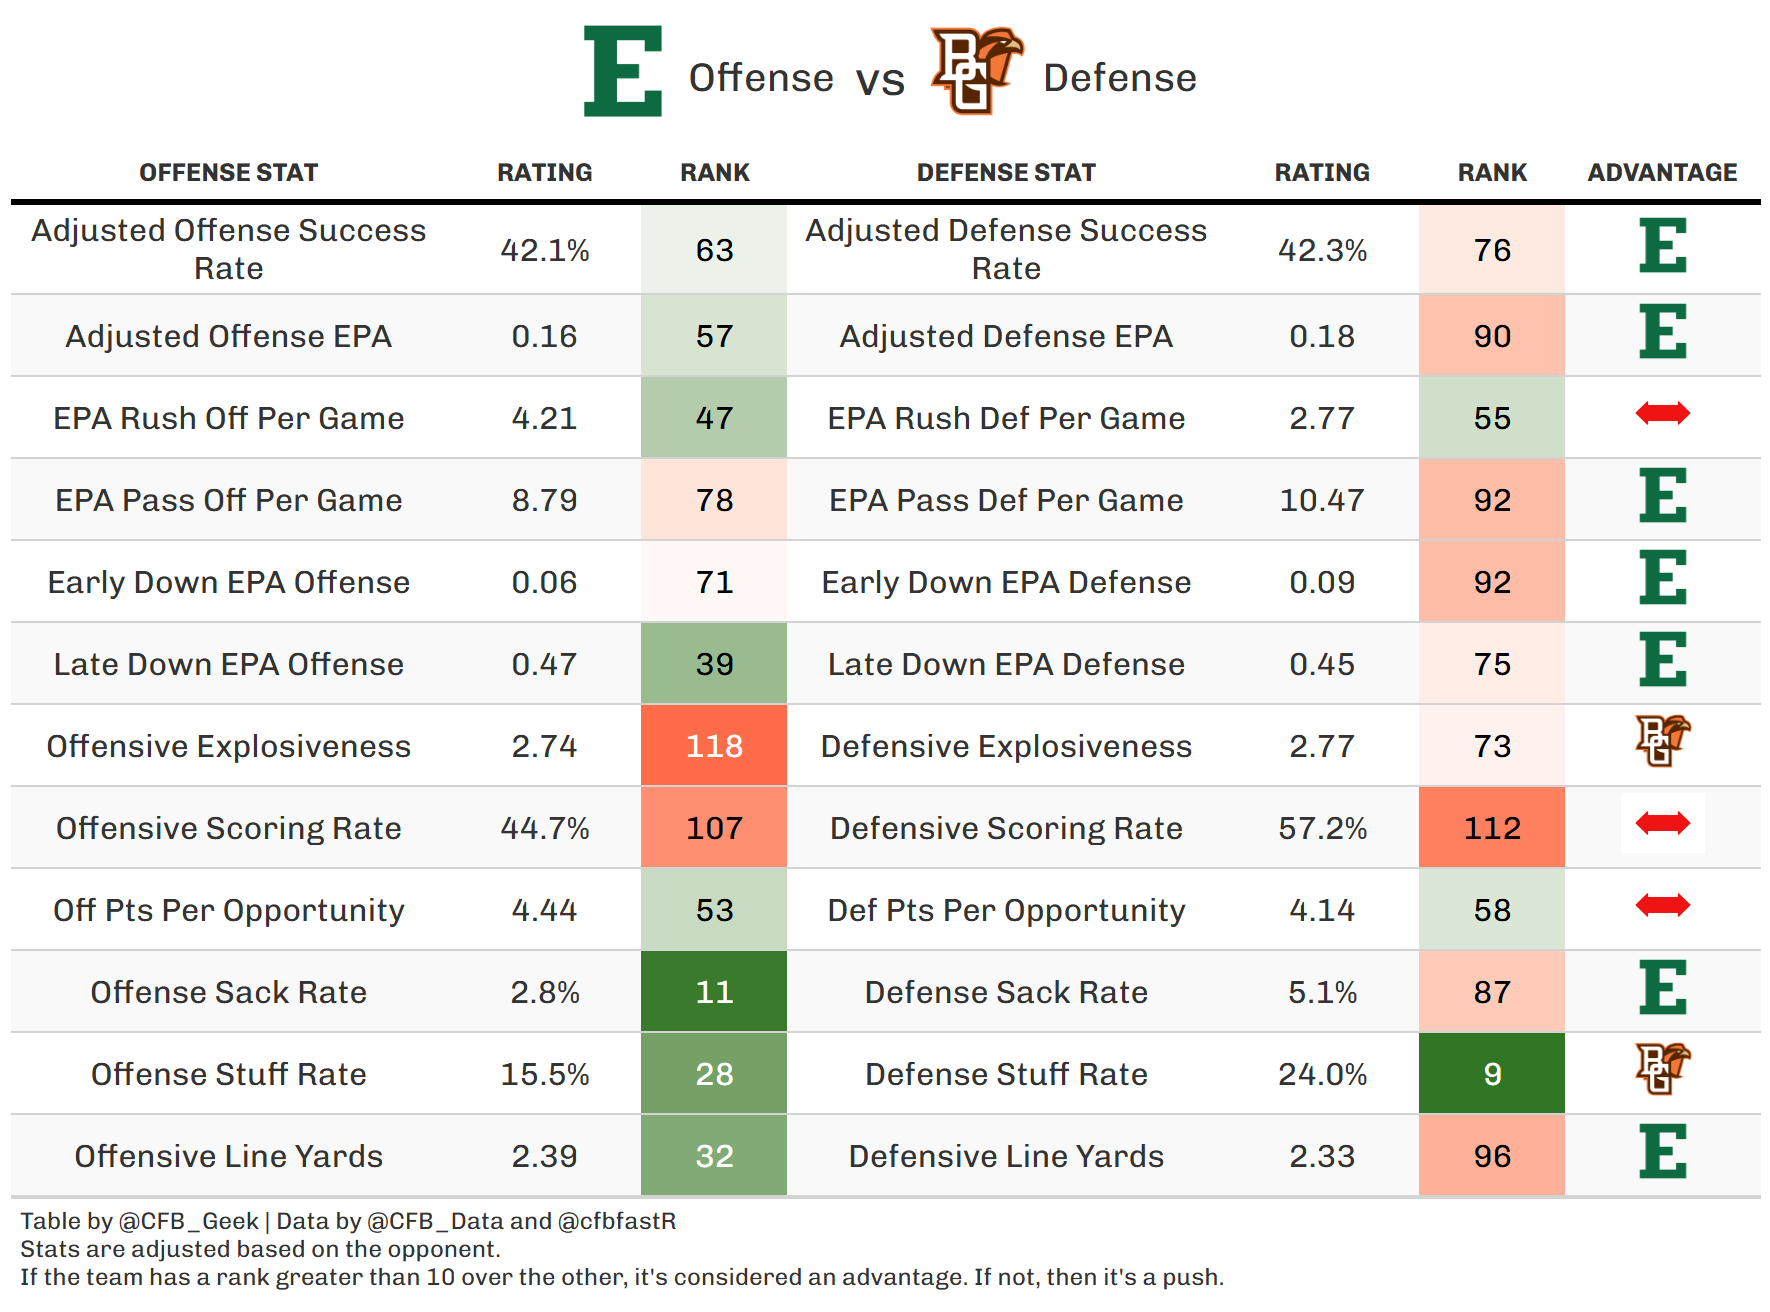Click advantage E icon in Sack Rate row
1770x1312 pixels.
point(1662,988)
